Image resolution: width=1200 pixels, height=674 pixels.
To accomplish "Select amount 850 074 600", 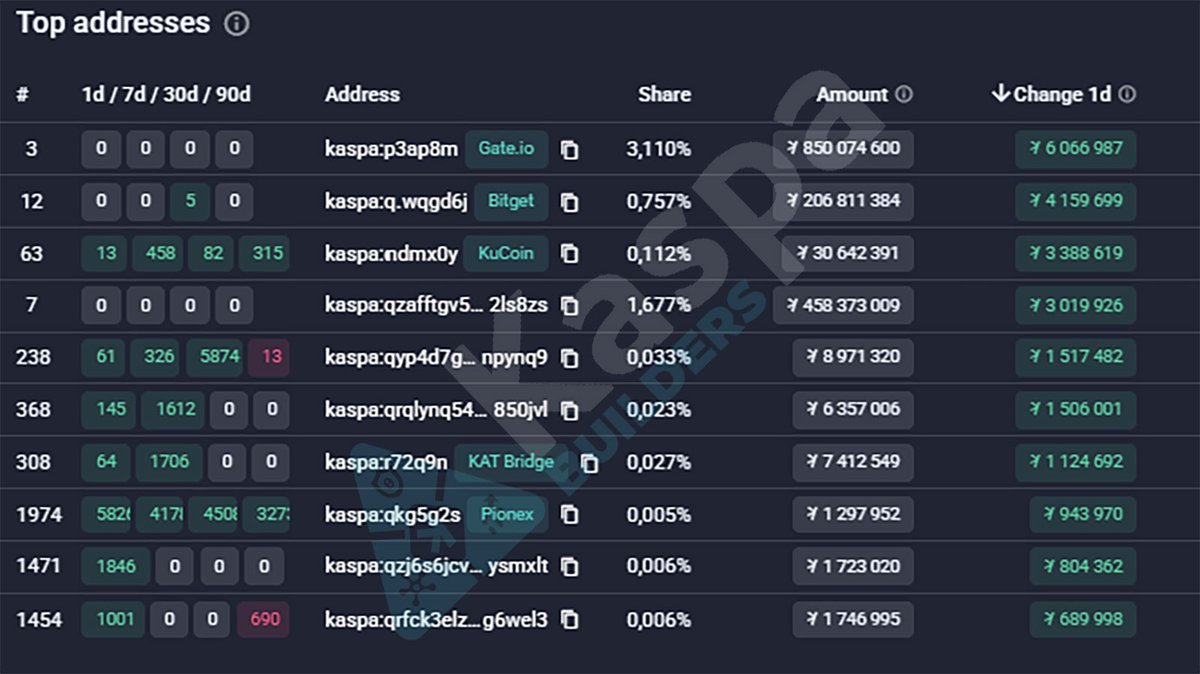I will point(843,149).
